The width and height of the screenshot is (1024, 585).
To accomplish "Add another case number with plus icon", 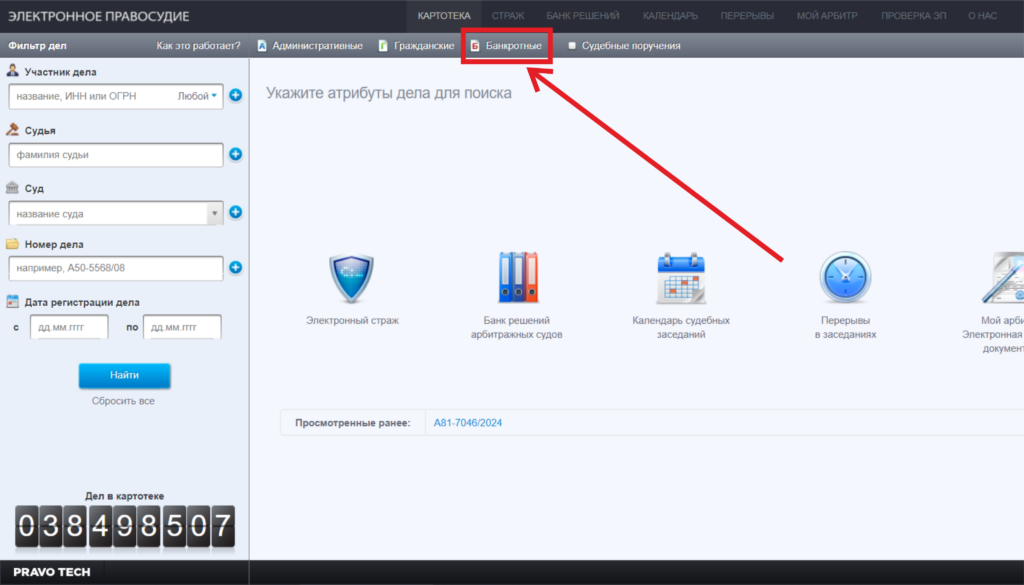I will (236, 268).
